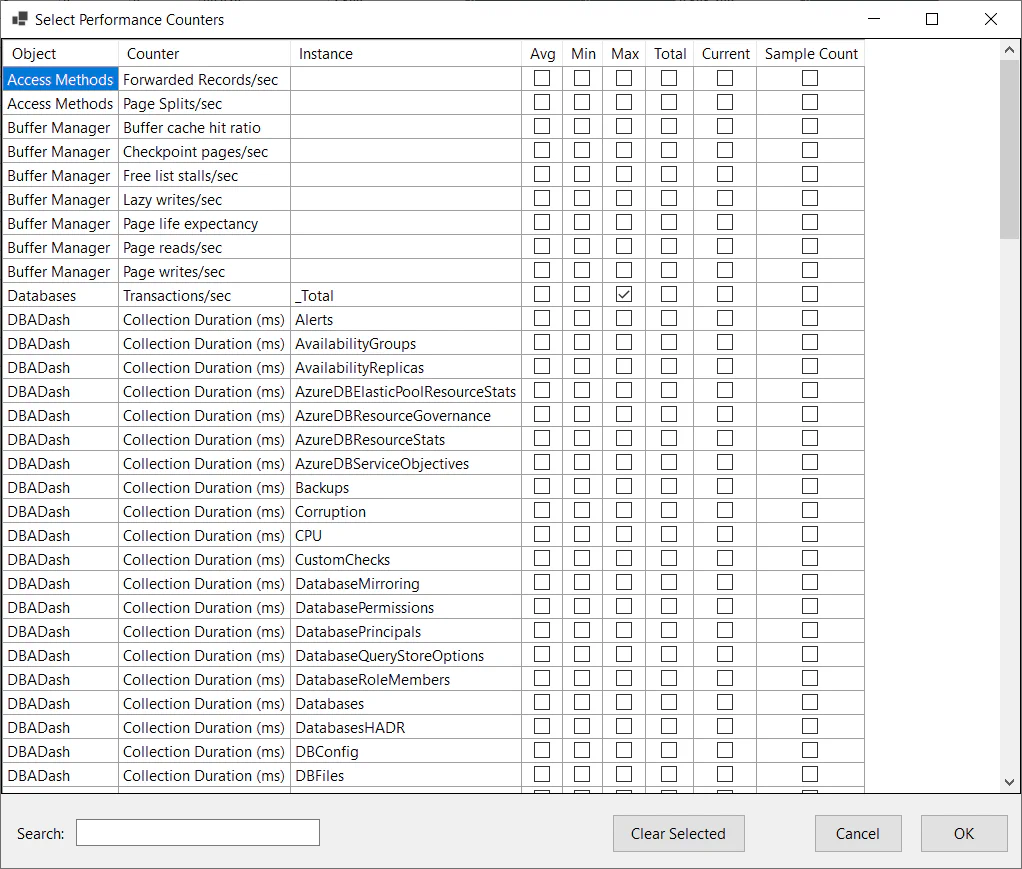Screen dimensions: 1022x869
Task: Check Max for the CPU collection duration
Action: tap(624, 534)
